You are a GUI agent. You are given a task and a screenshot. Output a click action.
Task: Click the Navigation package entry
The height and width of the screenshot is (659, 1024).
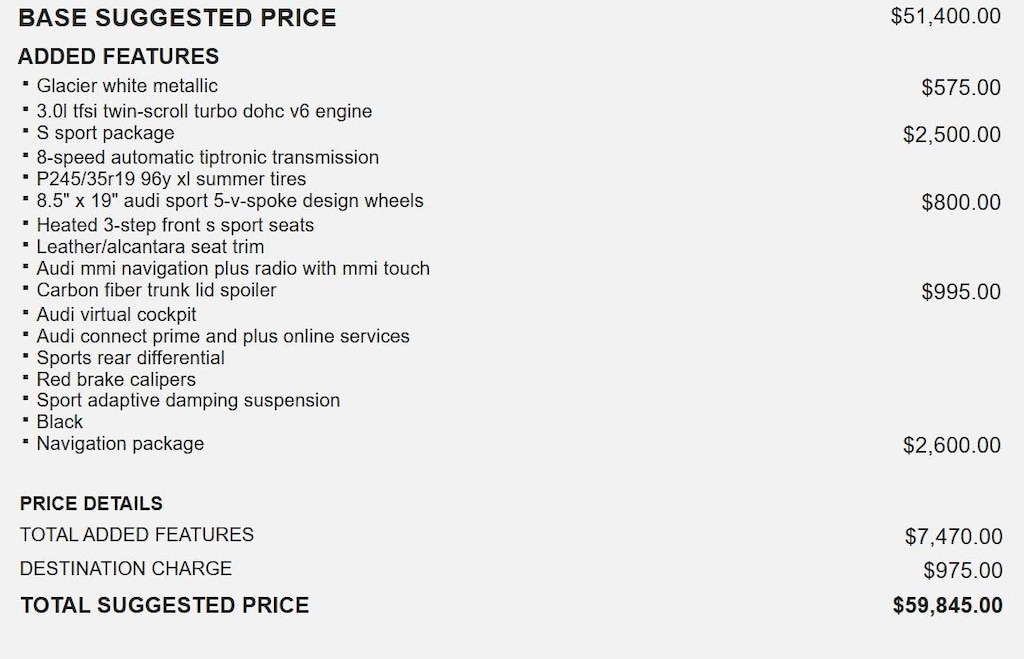click(x=120, y=443)
